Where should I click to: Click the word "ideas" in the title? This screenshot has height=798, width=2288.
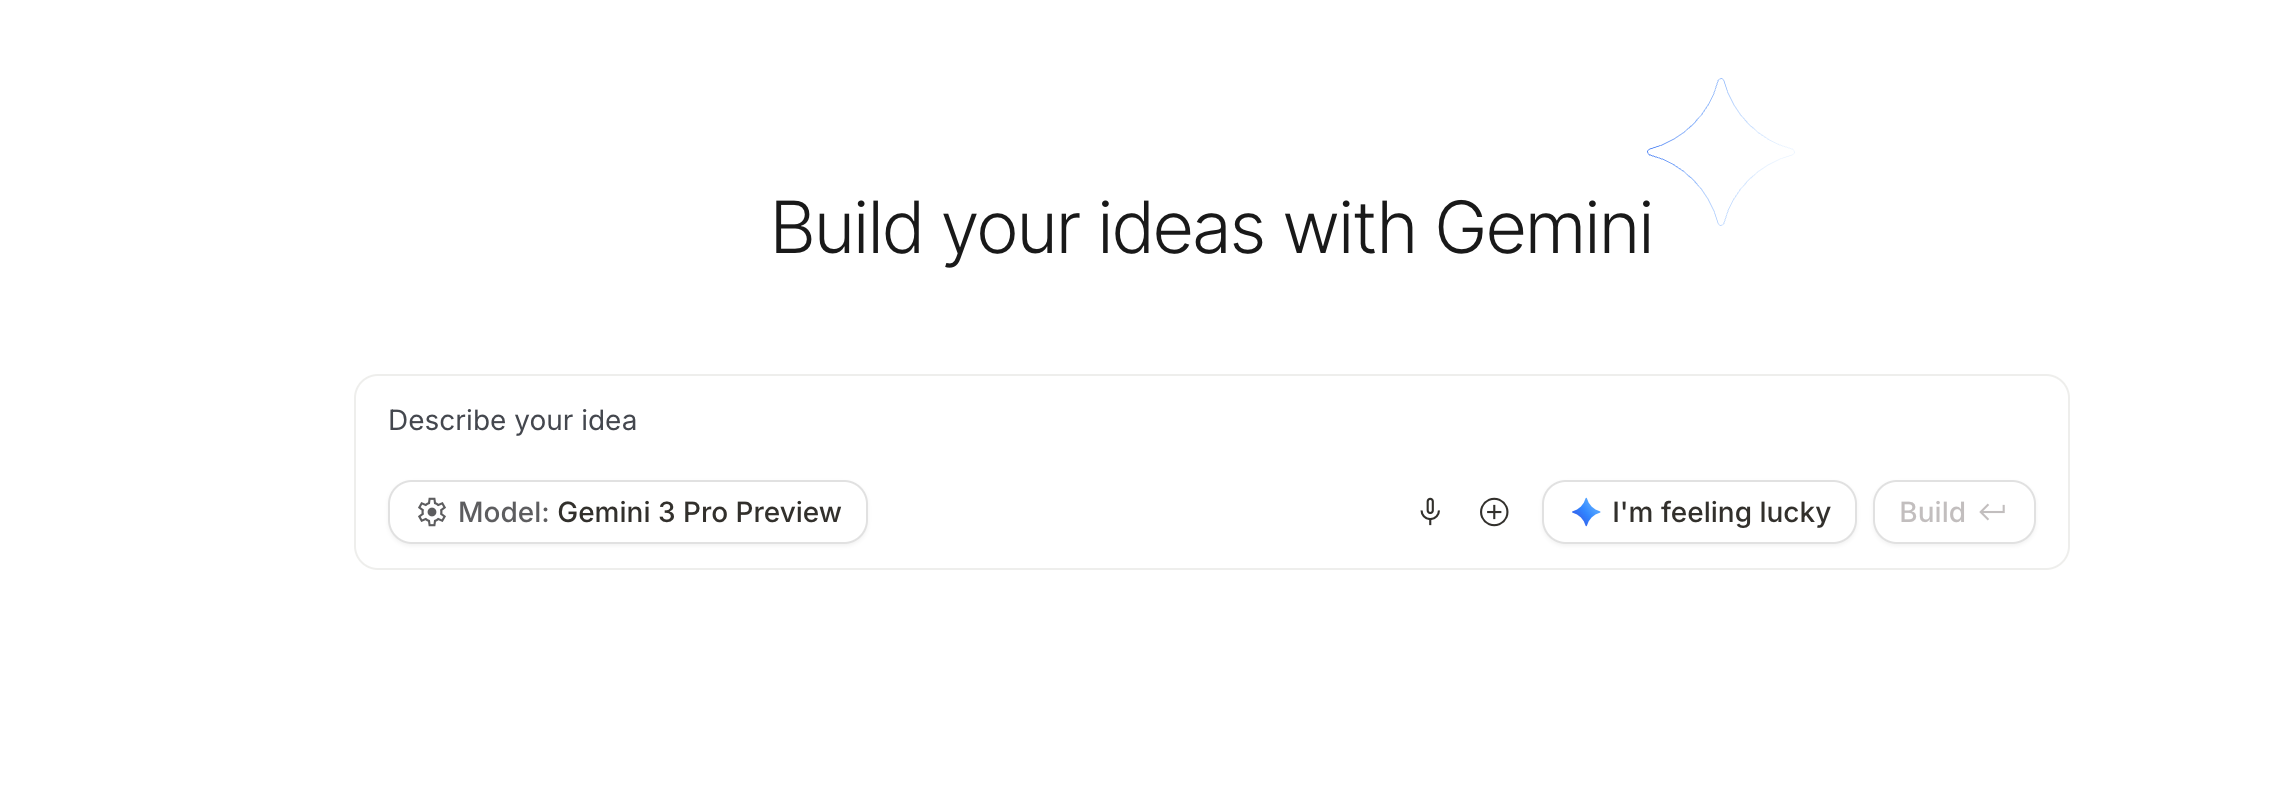[x=1181, y=229]
